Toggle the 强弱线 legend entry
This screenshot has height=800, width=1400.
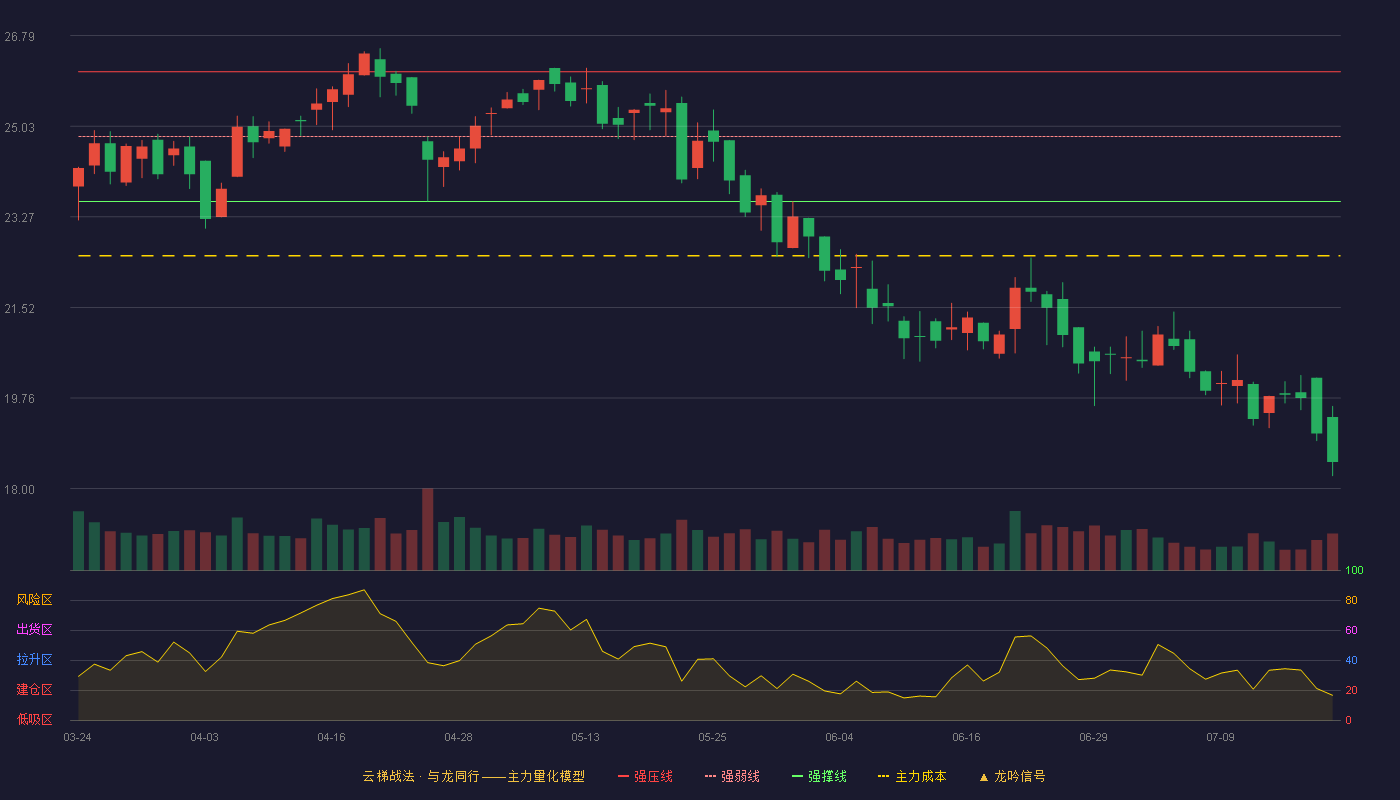click(732, 776)
